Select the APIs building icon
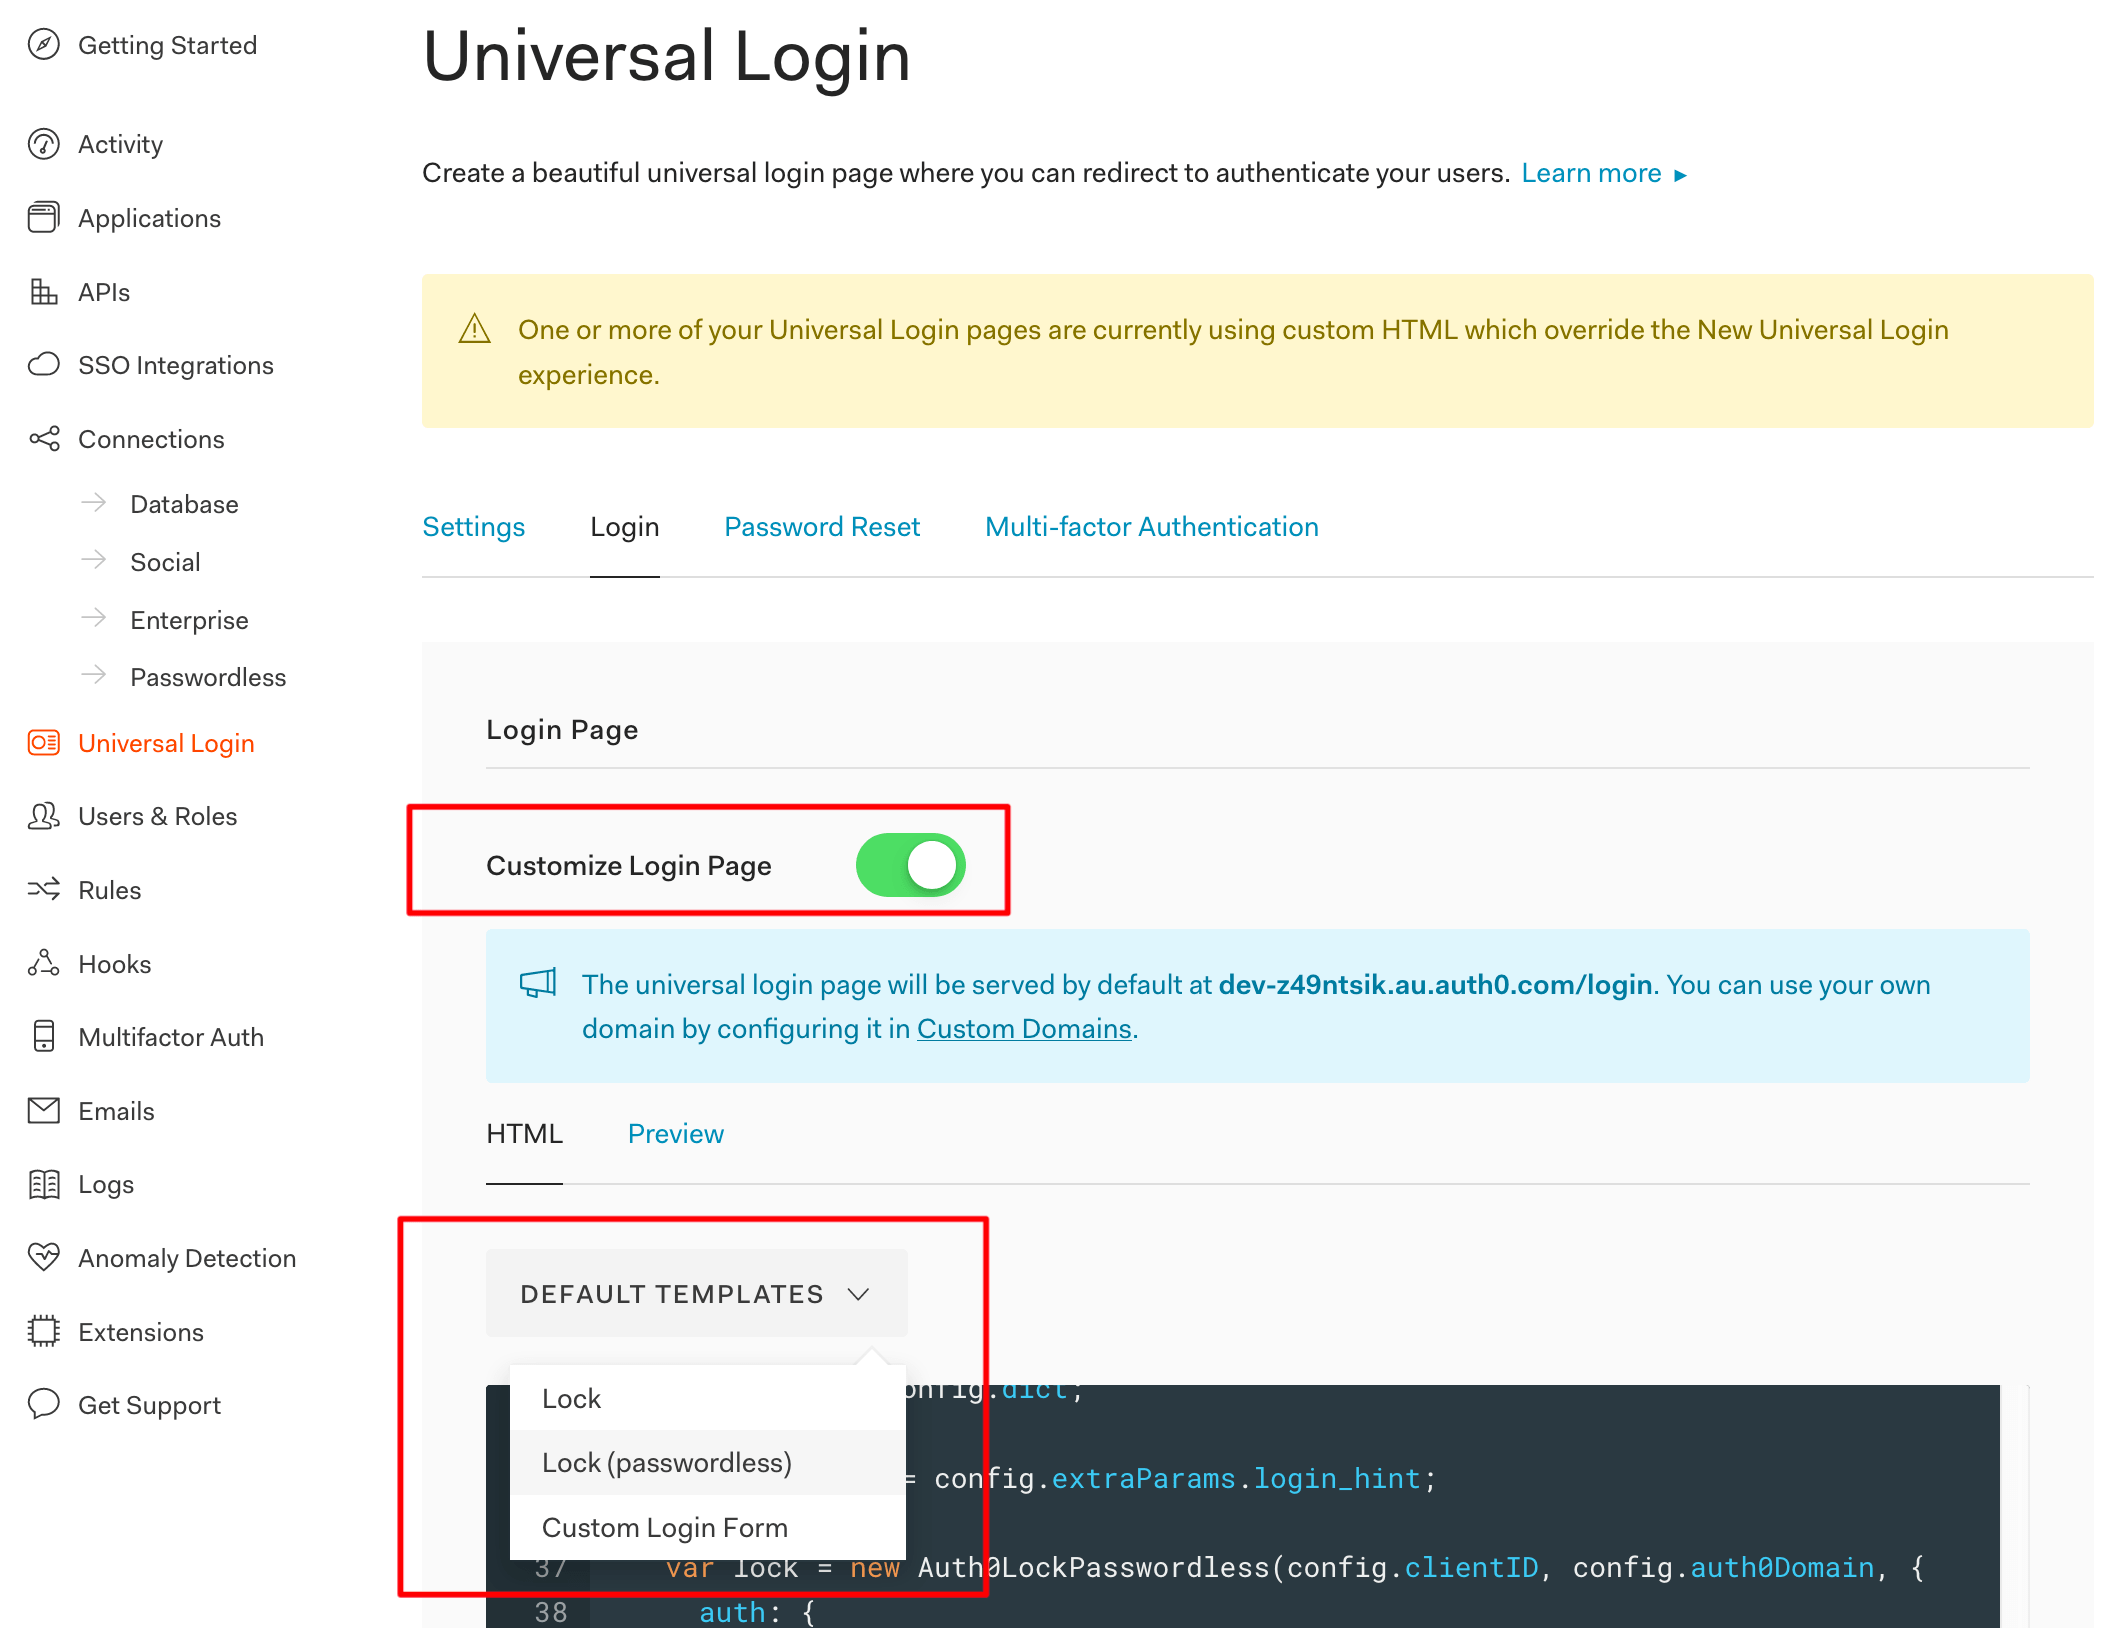Screen dimensions: 2120x1628 click(x=43, y=292)
